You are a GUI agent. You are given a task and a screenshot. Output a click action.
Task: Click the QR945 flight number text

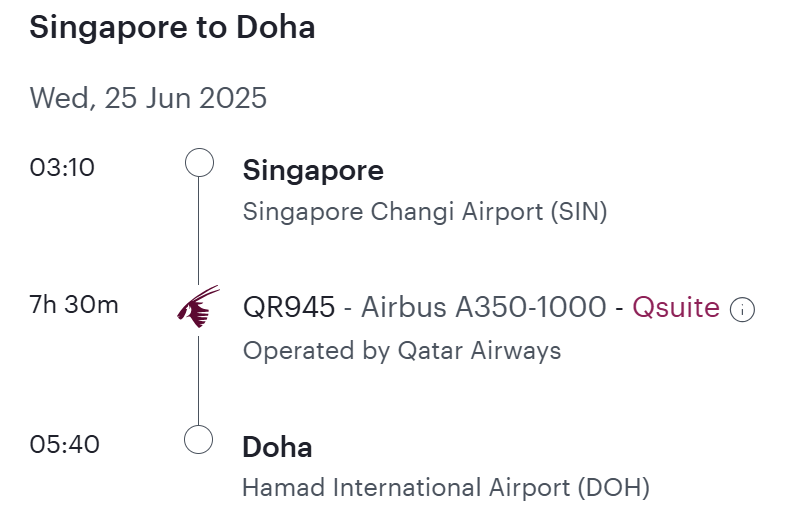(x=289, y=307)
